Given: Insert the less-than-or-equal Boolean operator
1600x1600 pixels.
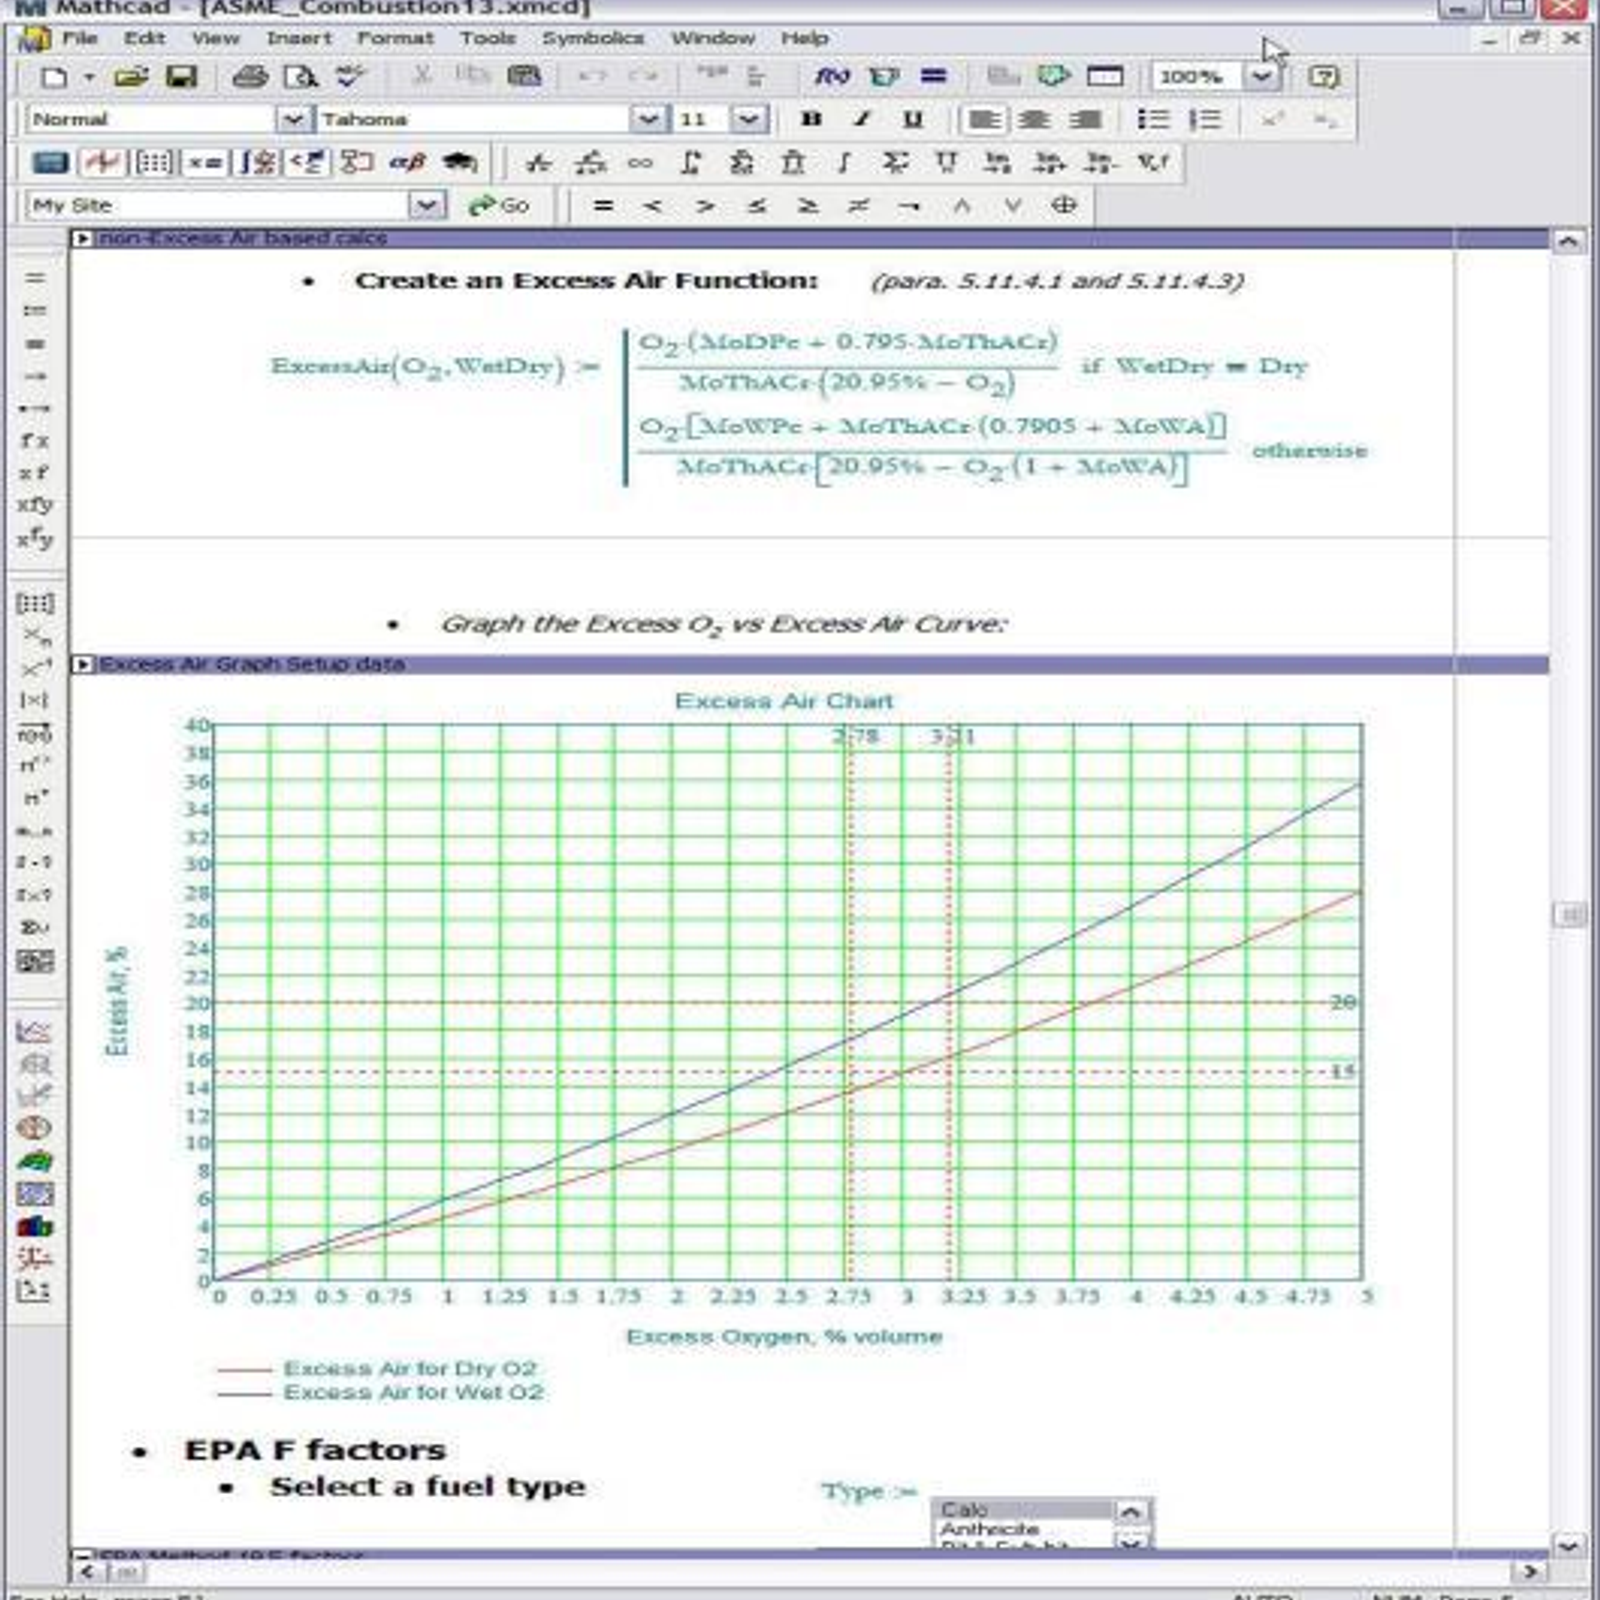Looking at the screenshot, I should (757, 205).
